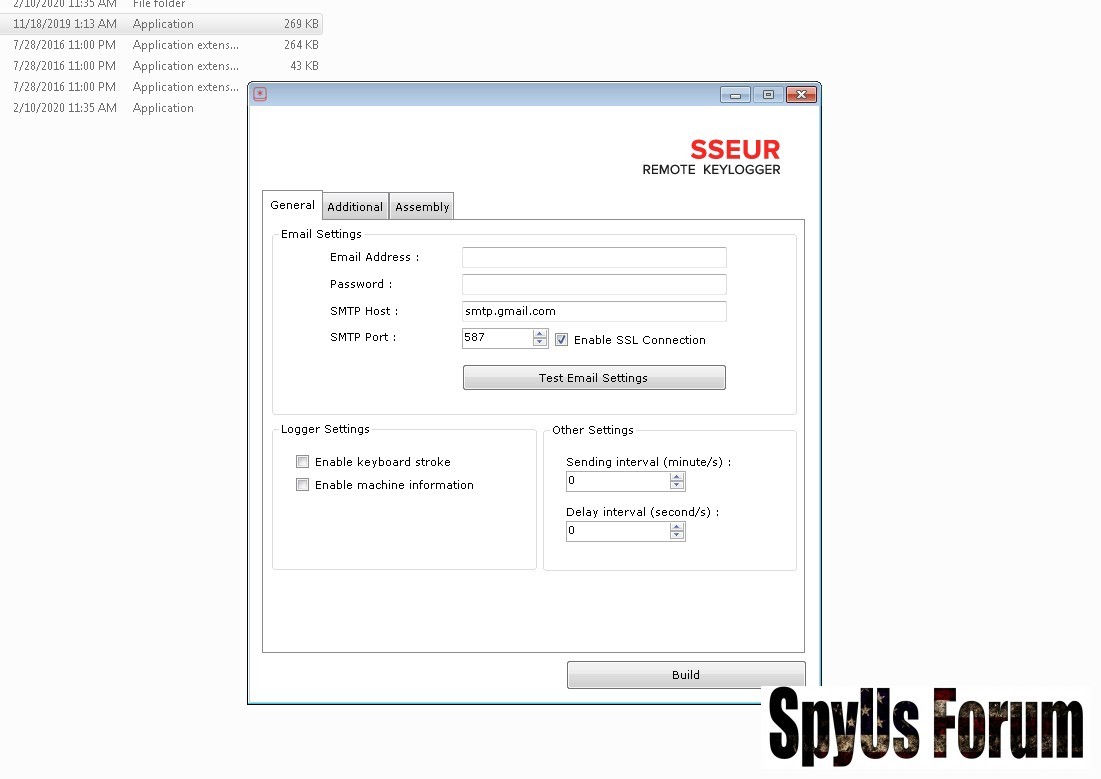Click the Email Address input field

tap(594, 258)
